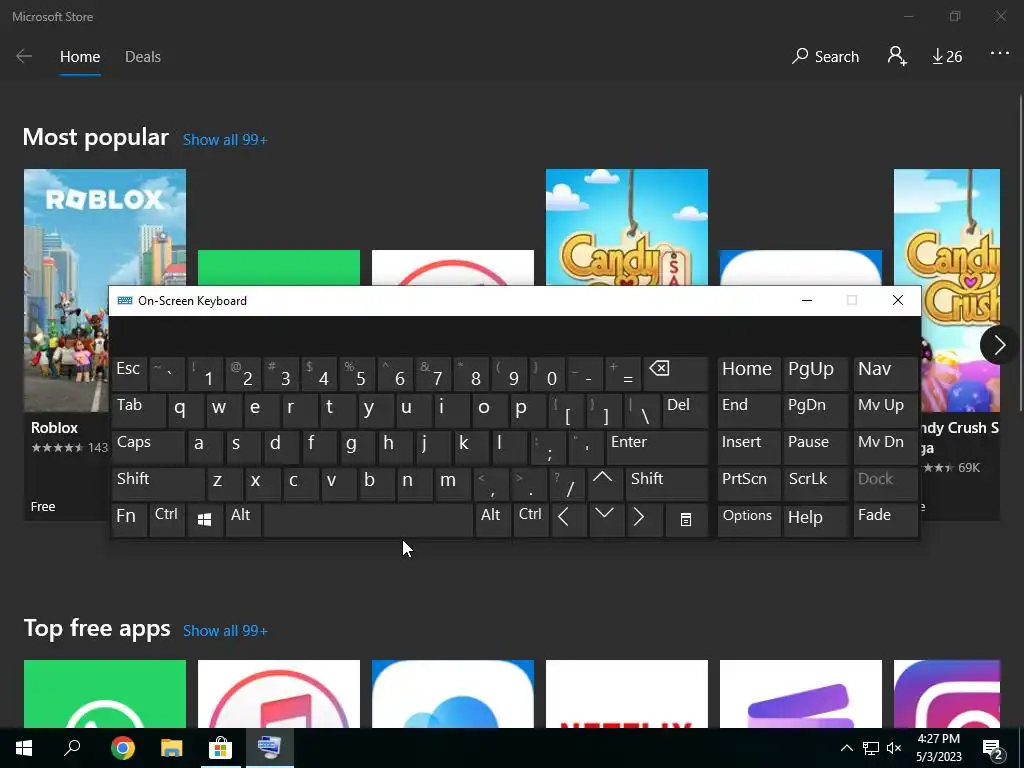Open the Roblox app tile
This screenshot has width=1024, height=768.
[66, 344]
